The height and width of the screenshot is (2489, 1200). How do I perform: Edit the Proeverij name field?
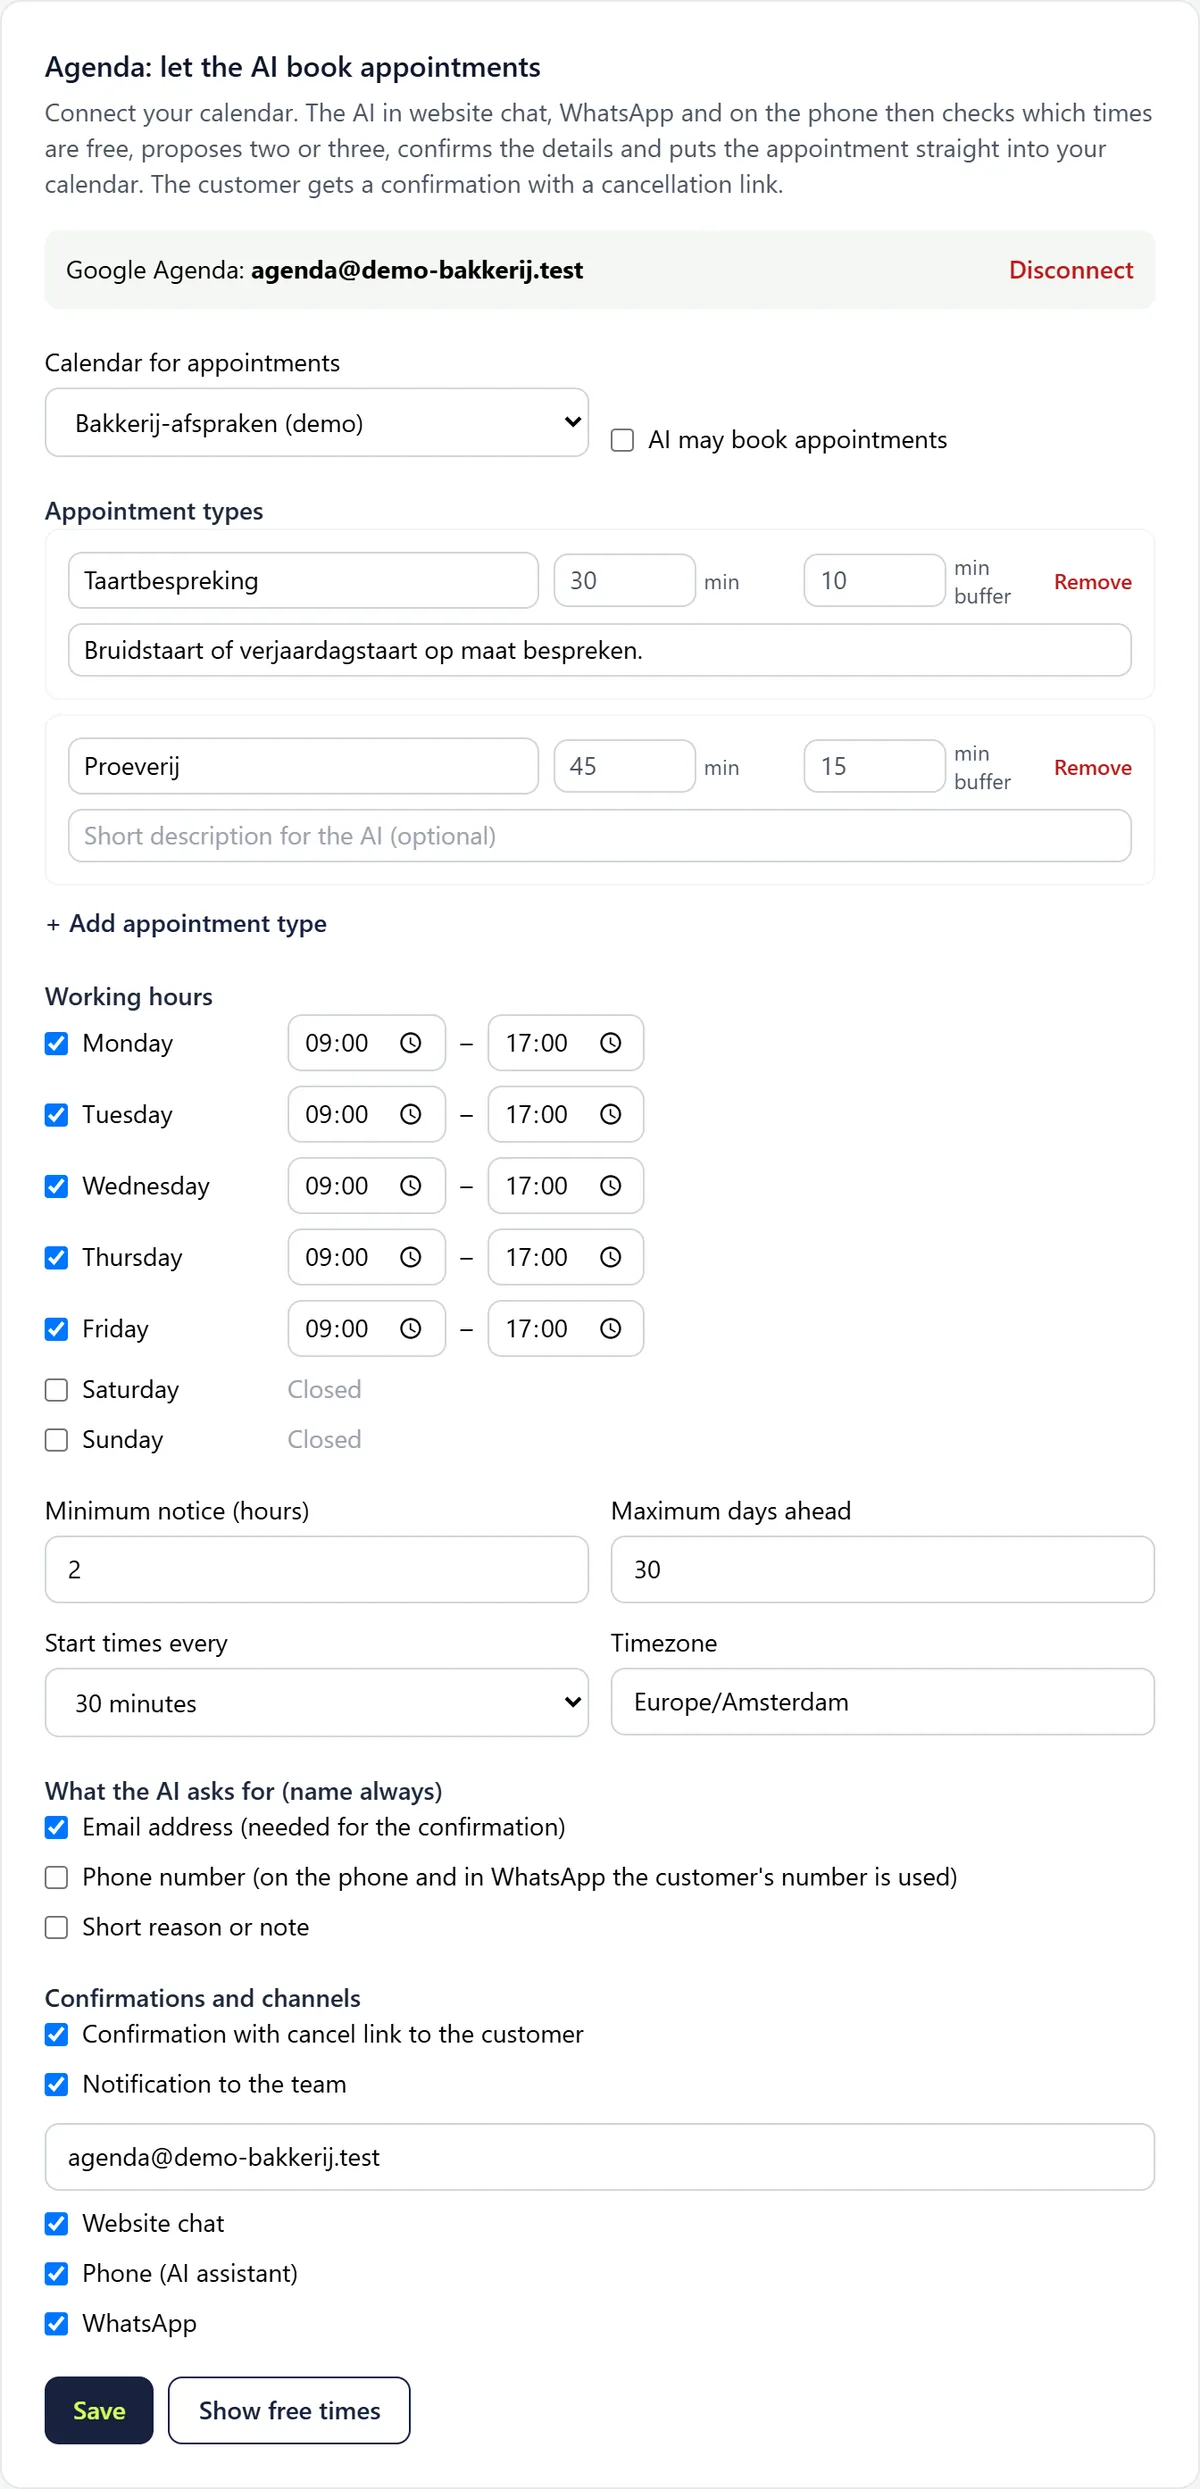(x=303, y=767)
